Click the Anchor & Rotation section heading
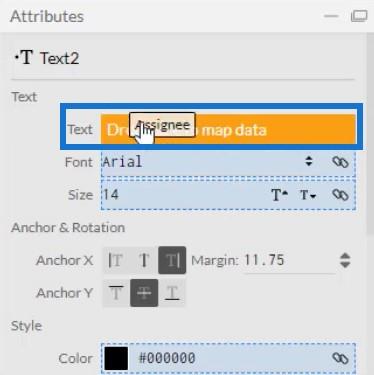 pos(68,228)
